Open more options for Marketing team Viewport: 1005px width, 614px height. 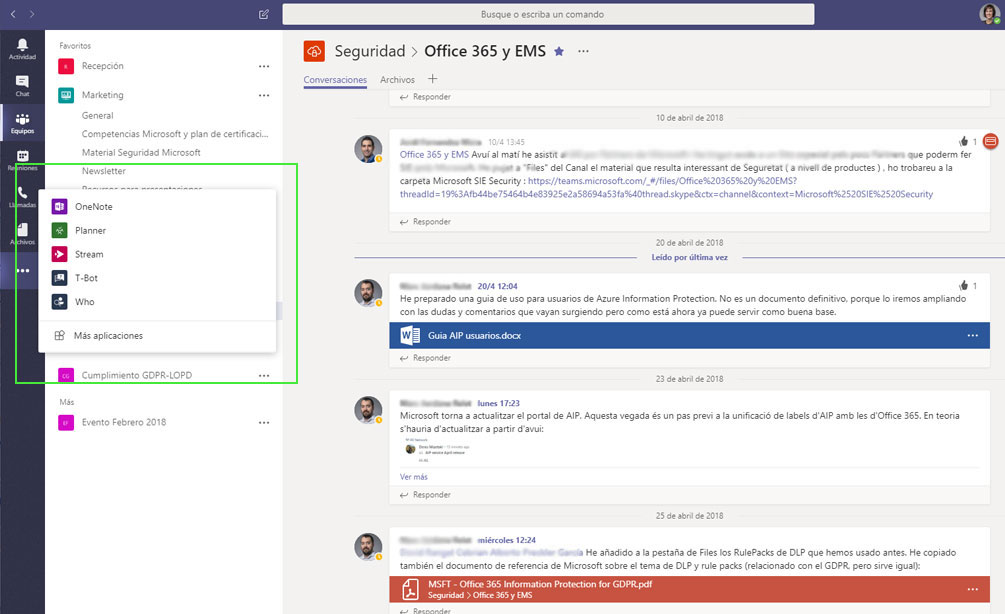[264, 96]
